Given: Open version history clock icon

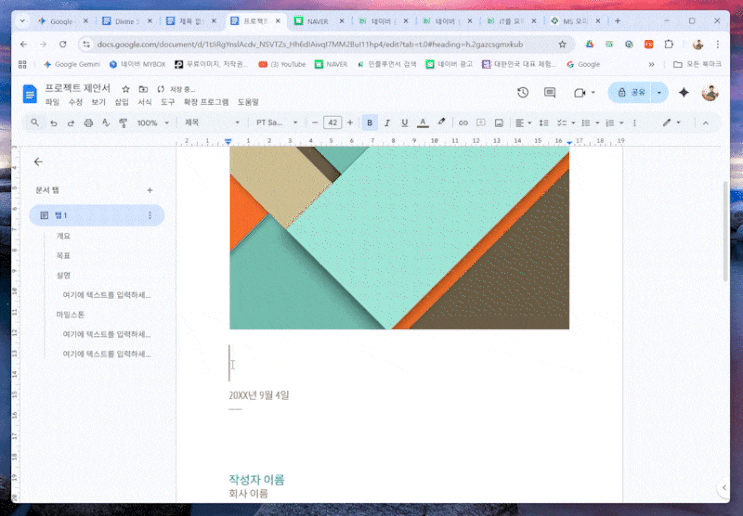Looking at the screenshot, I should pos(523,92).
